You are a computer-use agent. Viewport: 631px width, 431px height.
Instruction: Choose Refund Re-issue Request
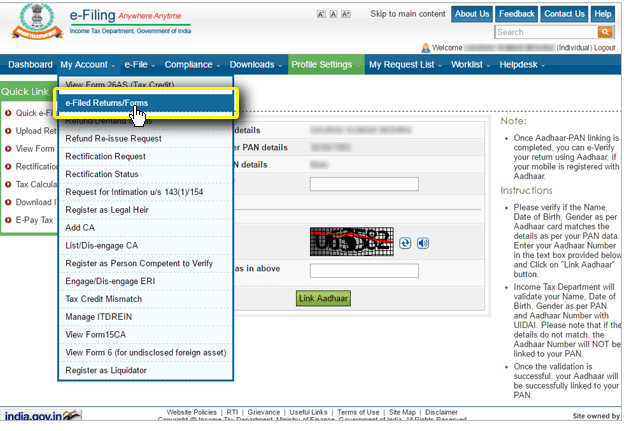[x=146, y=138]
